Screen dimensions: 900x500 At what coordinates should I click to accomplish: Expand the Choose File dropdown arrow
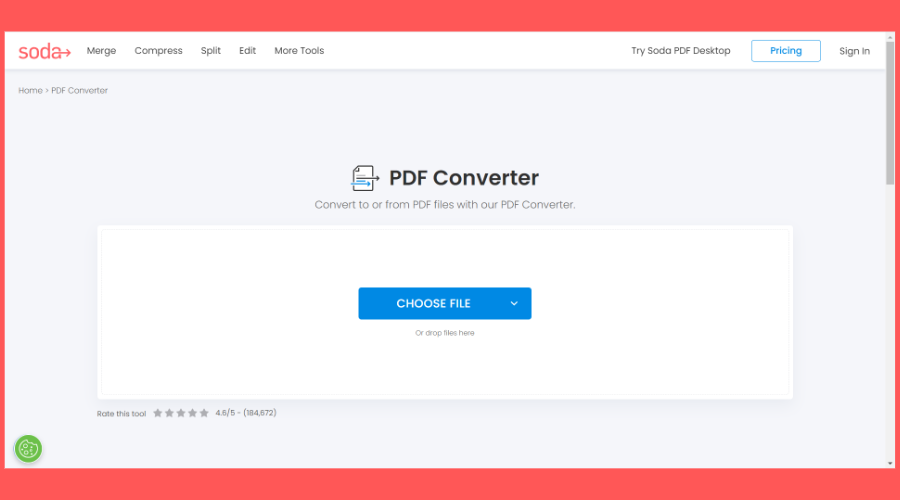pyautogui.click(x=514, y=303)
